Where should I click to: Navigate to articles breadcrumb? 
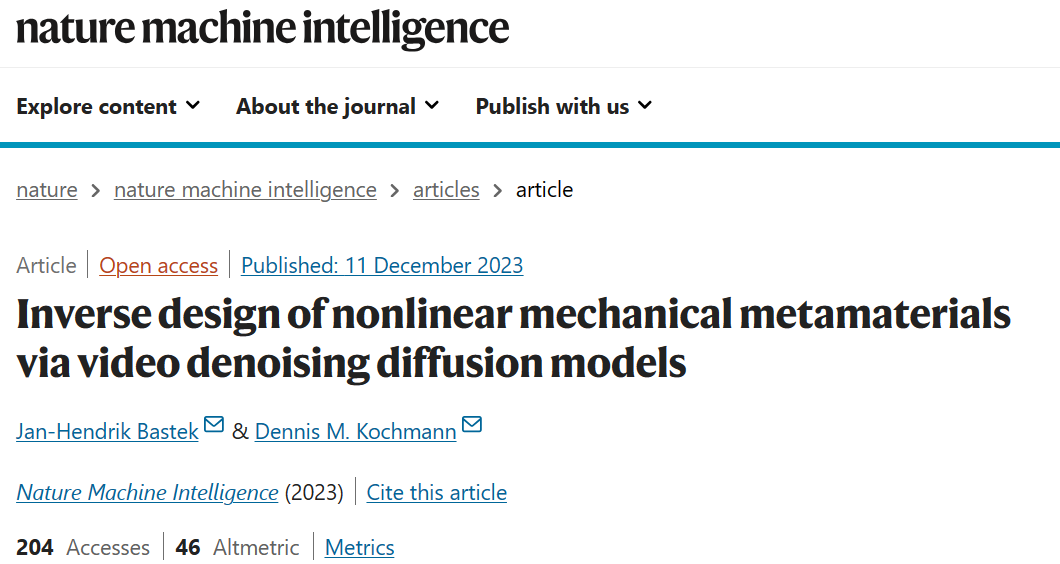pos(446,190)
